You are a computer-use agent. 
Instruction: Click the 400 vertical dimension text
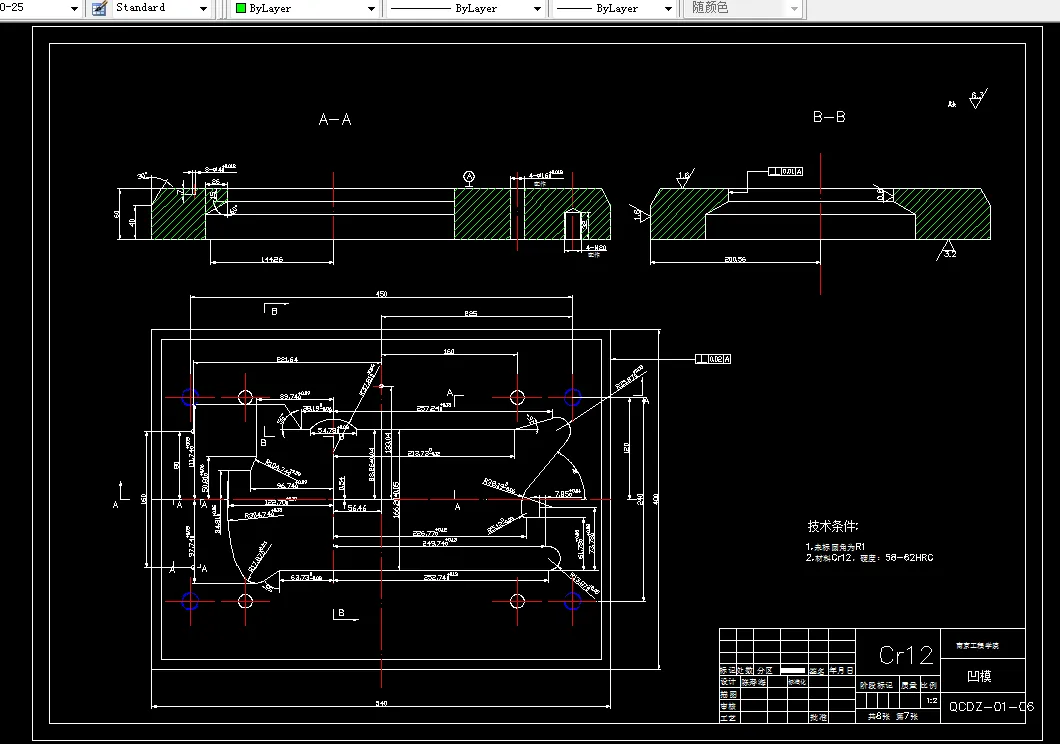click(655, 499)
